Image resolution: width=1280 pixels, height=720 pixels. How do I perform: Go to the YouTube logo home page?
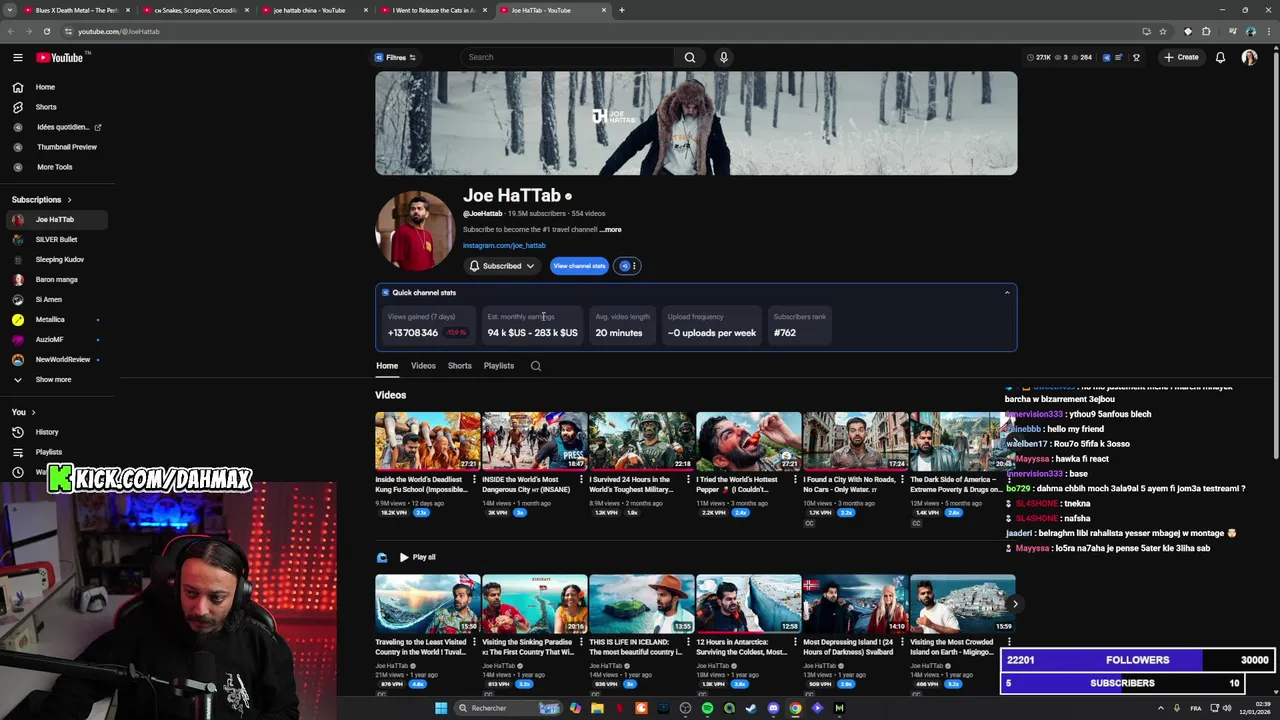pos(61,57)
